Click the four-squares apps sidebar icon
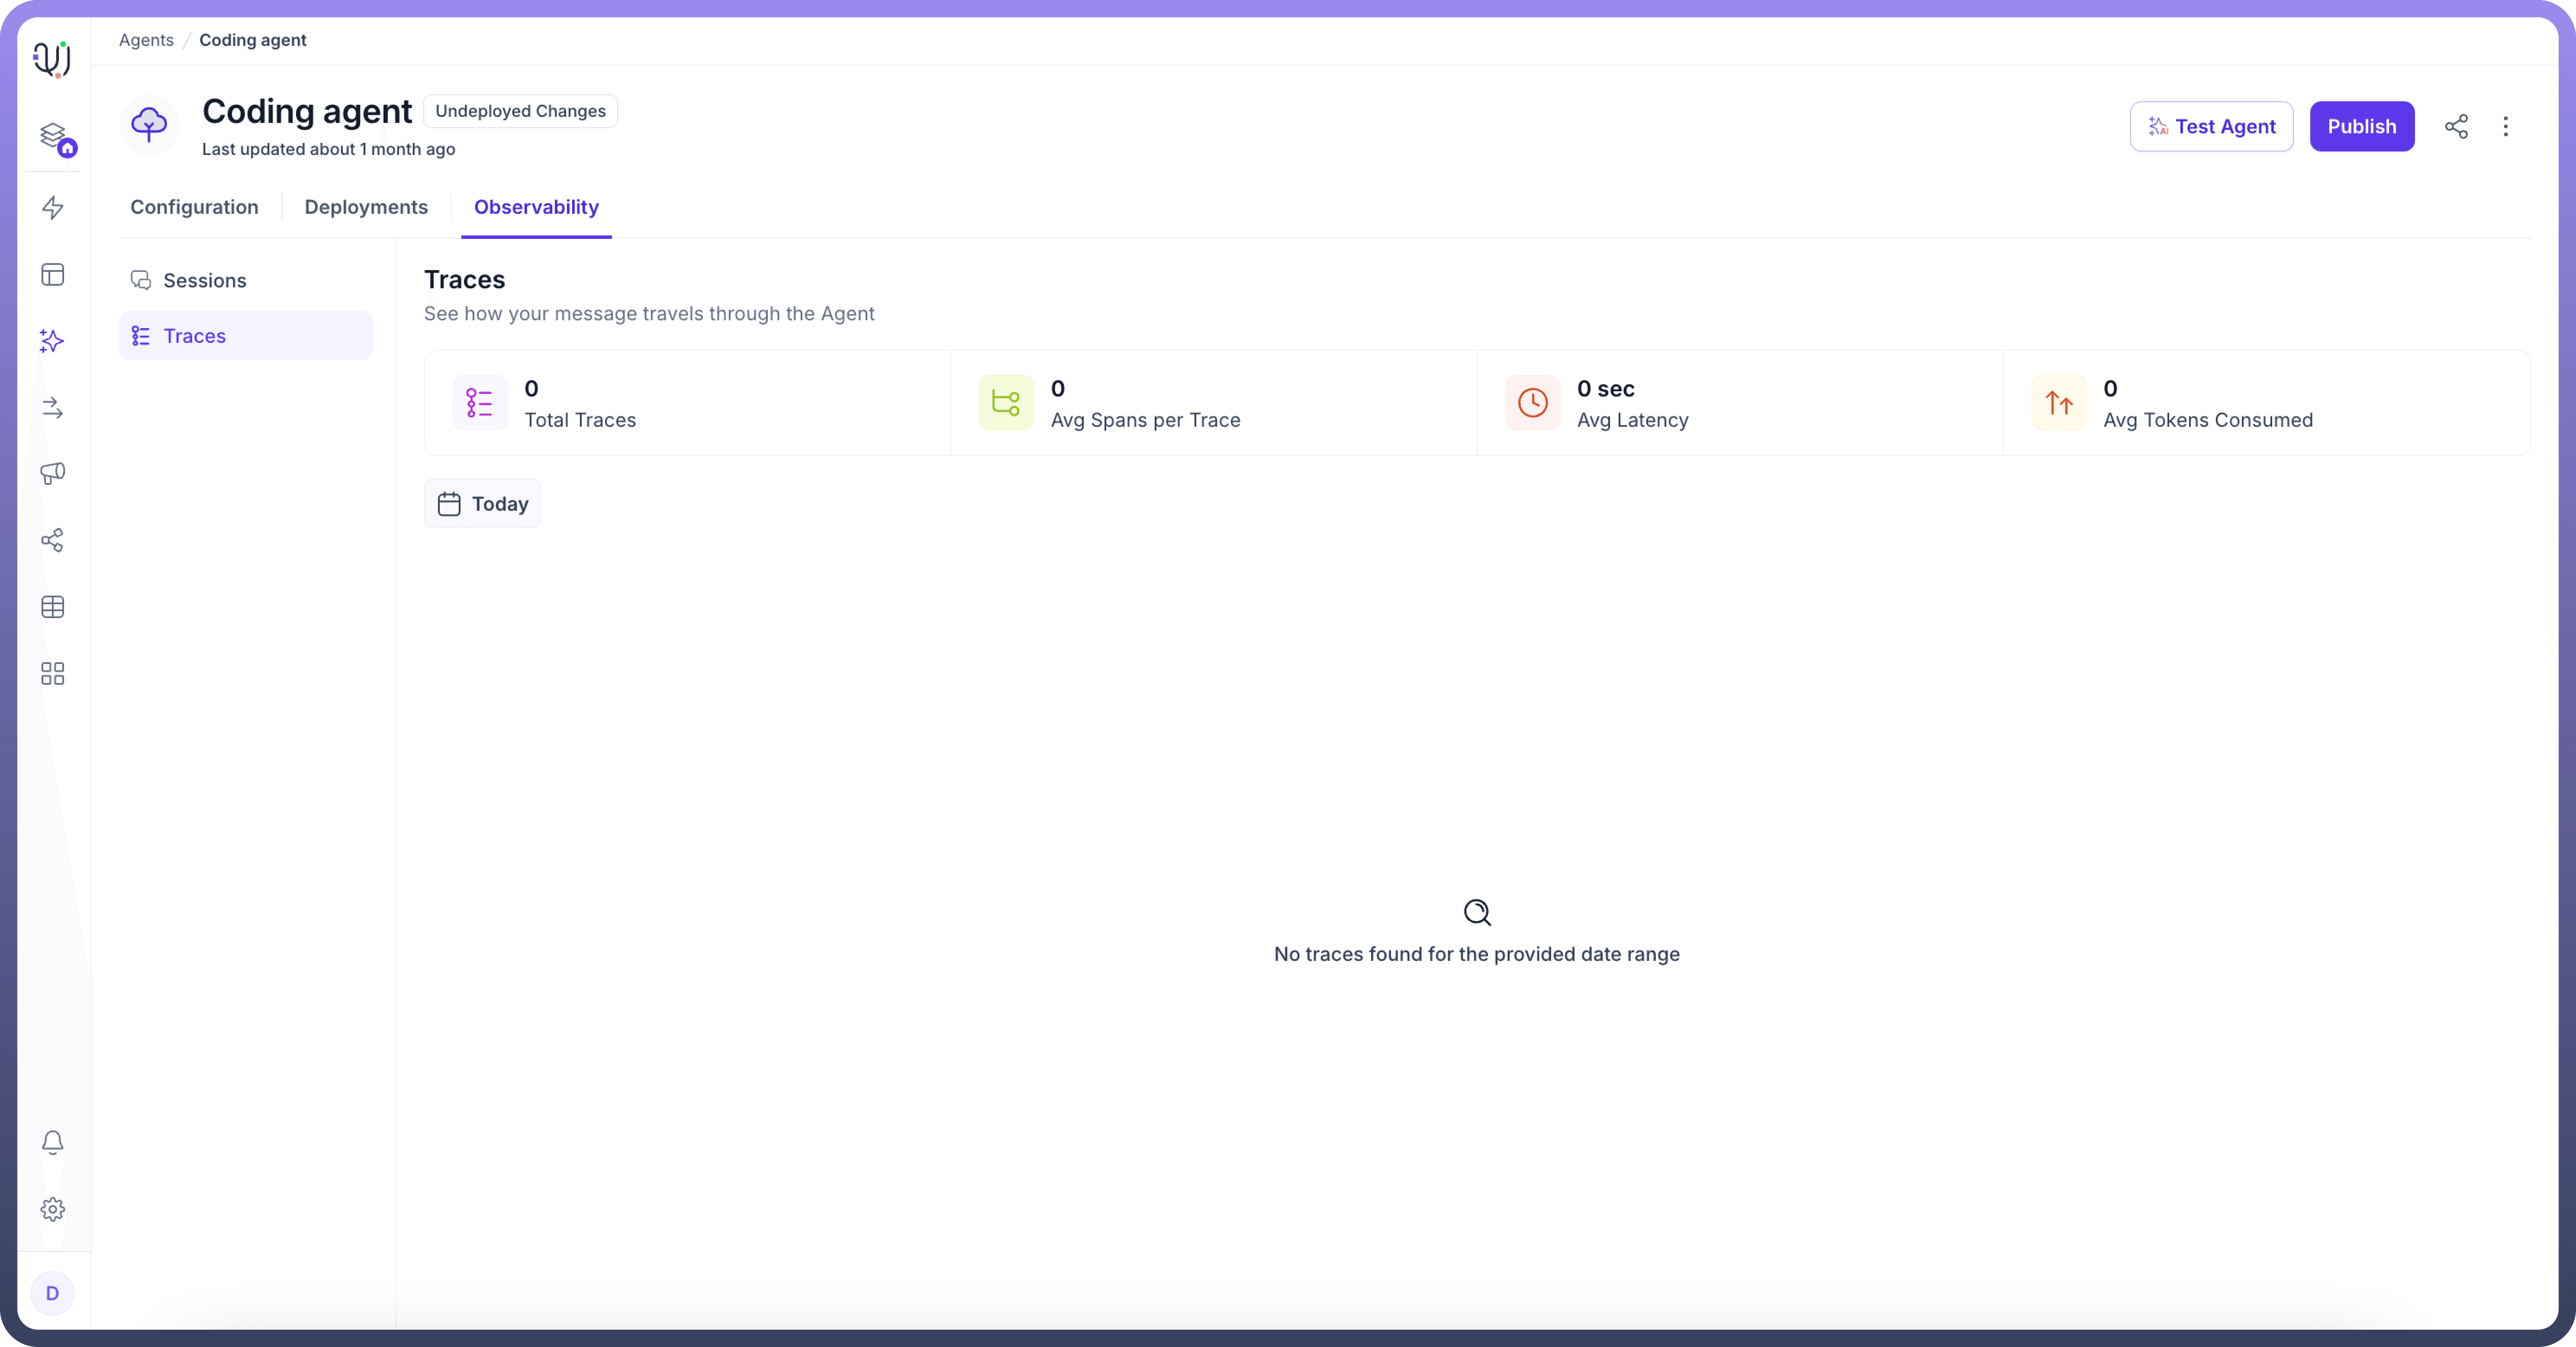 (53, 674)
